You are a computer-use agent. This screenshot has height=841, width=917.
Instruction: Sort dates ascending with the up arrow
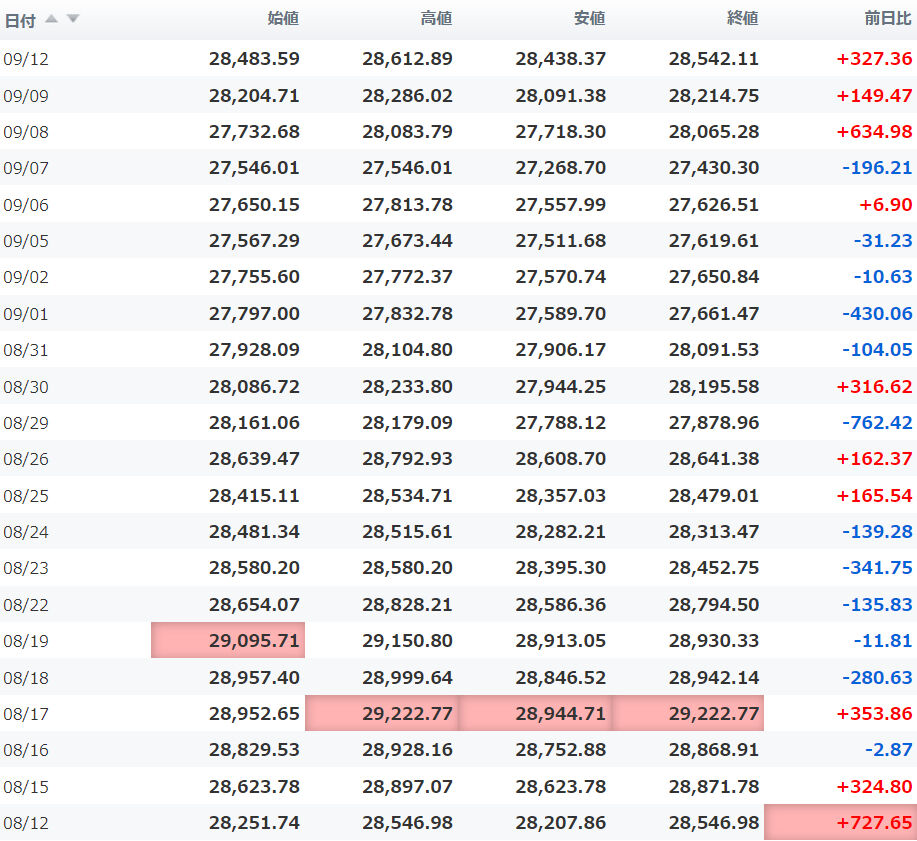(51, 19)
